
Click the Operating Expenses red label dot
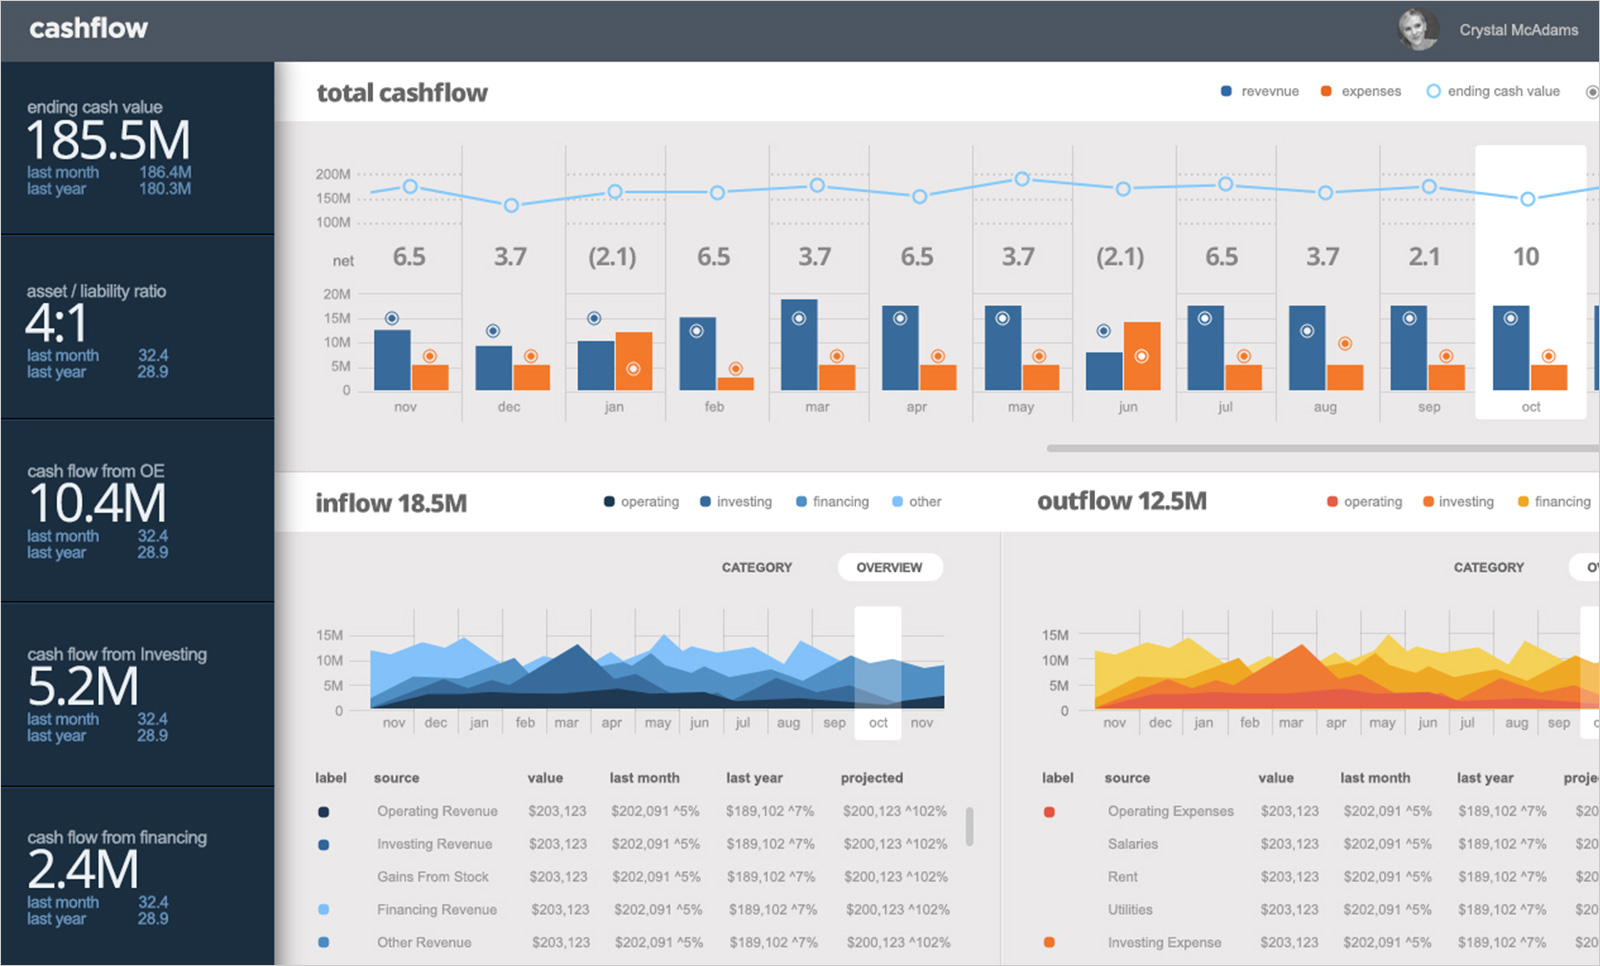(1051, 812)
